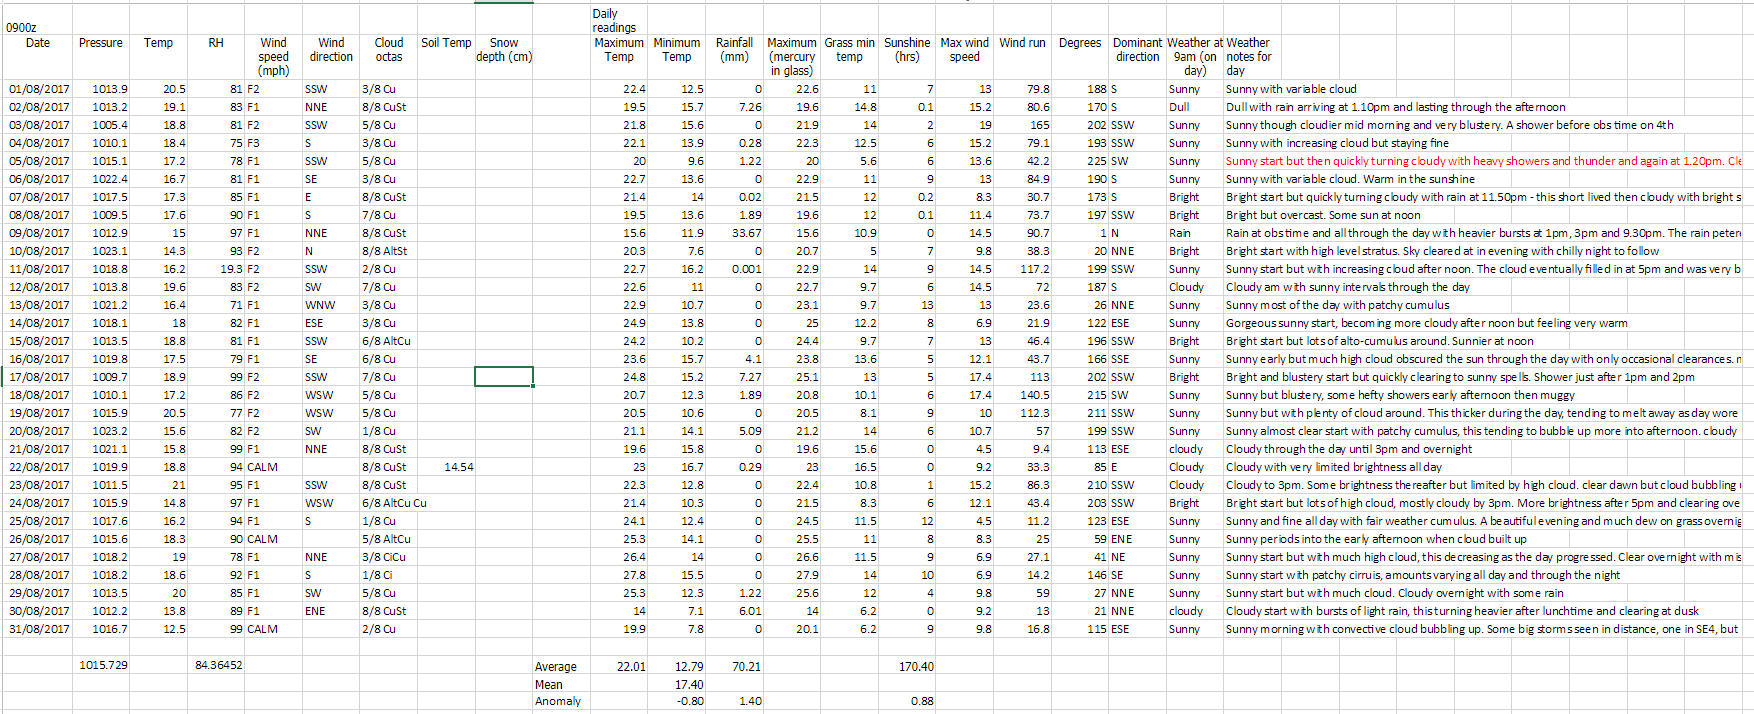The width and height of the screenshot is (1754, 714).
Task: Select the Rain weather at 9am cell
Action: (x=1180, y=233)
